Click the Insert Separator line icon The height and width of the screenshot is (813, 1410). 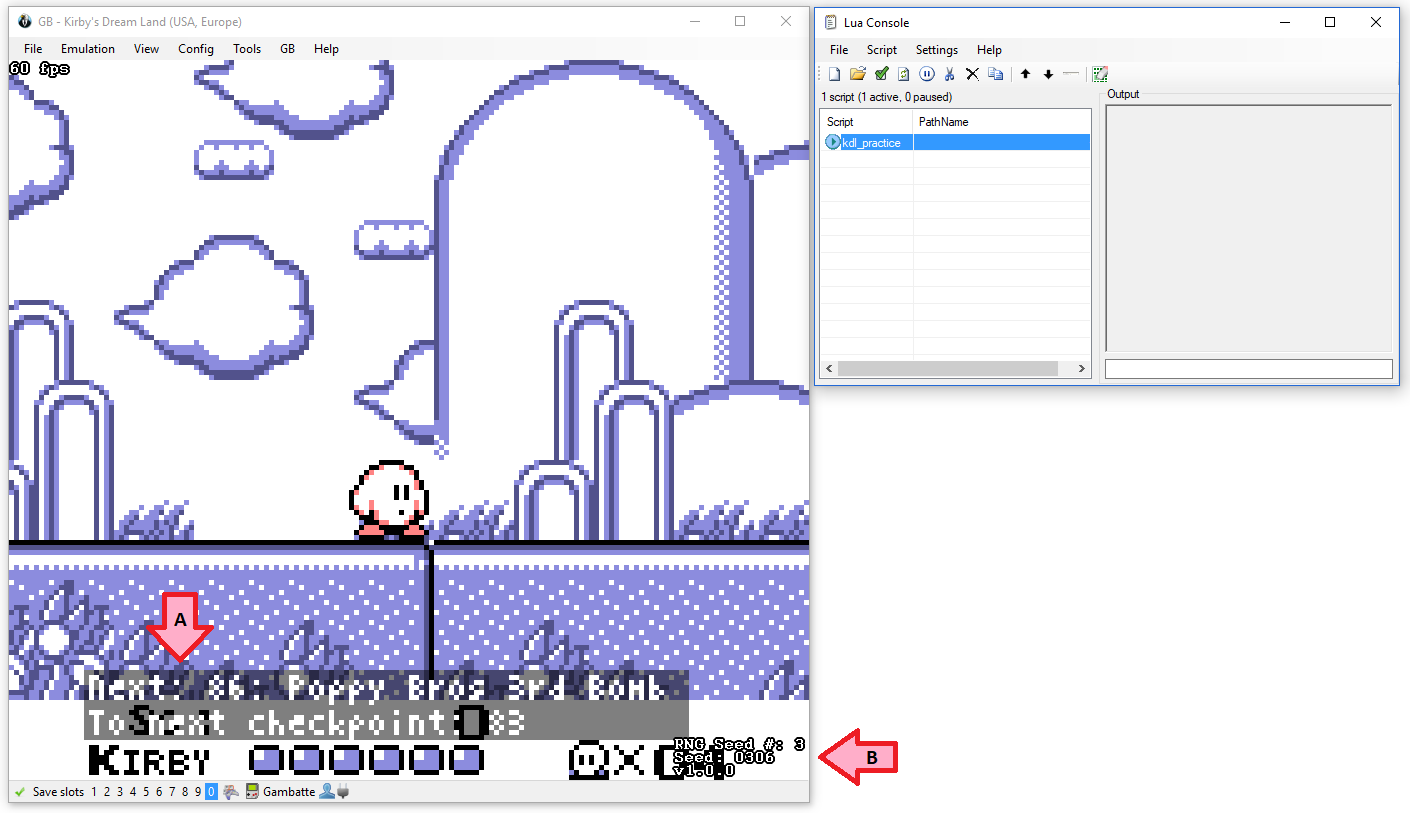1071,74
